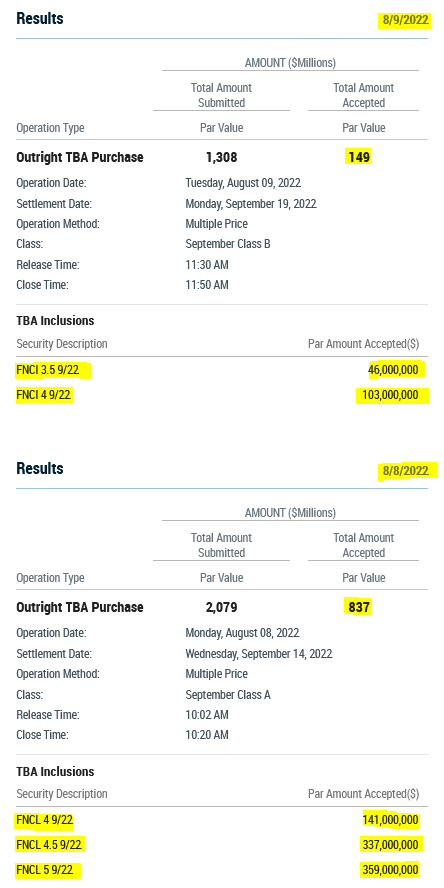
Task: Select the highlighted 837 total accepted value
Action: 359,608
